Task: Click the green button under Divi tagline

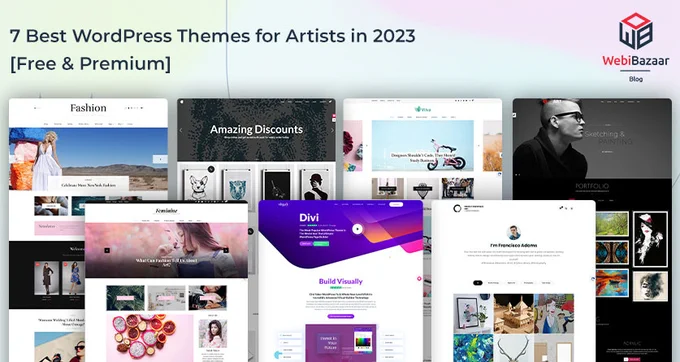Action: tap(321, 244)
